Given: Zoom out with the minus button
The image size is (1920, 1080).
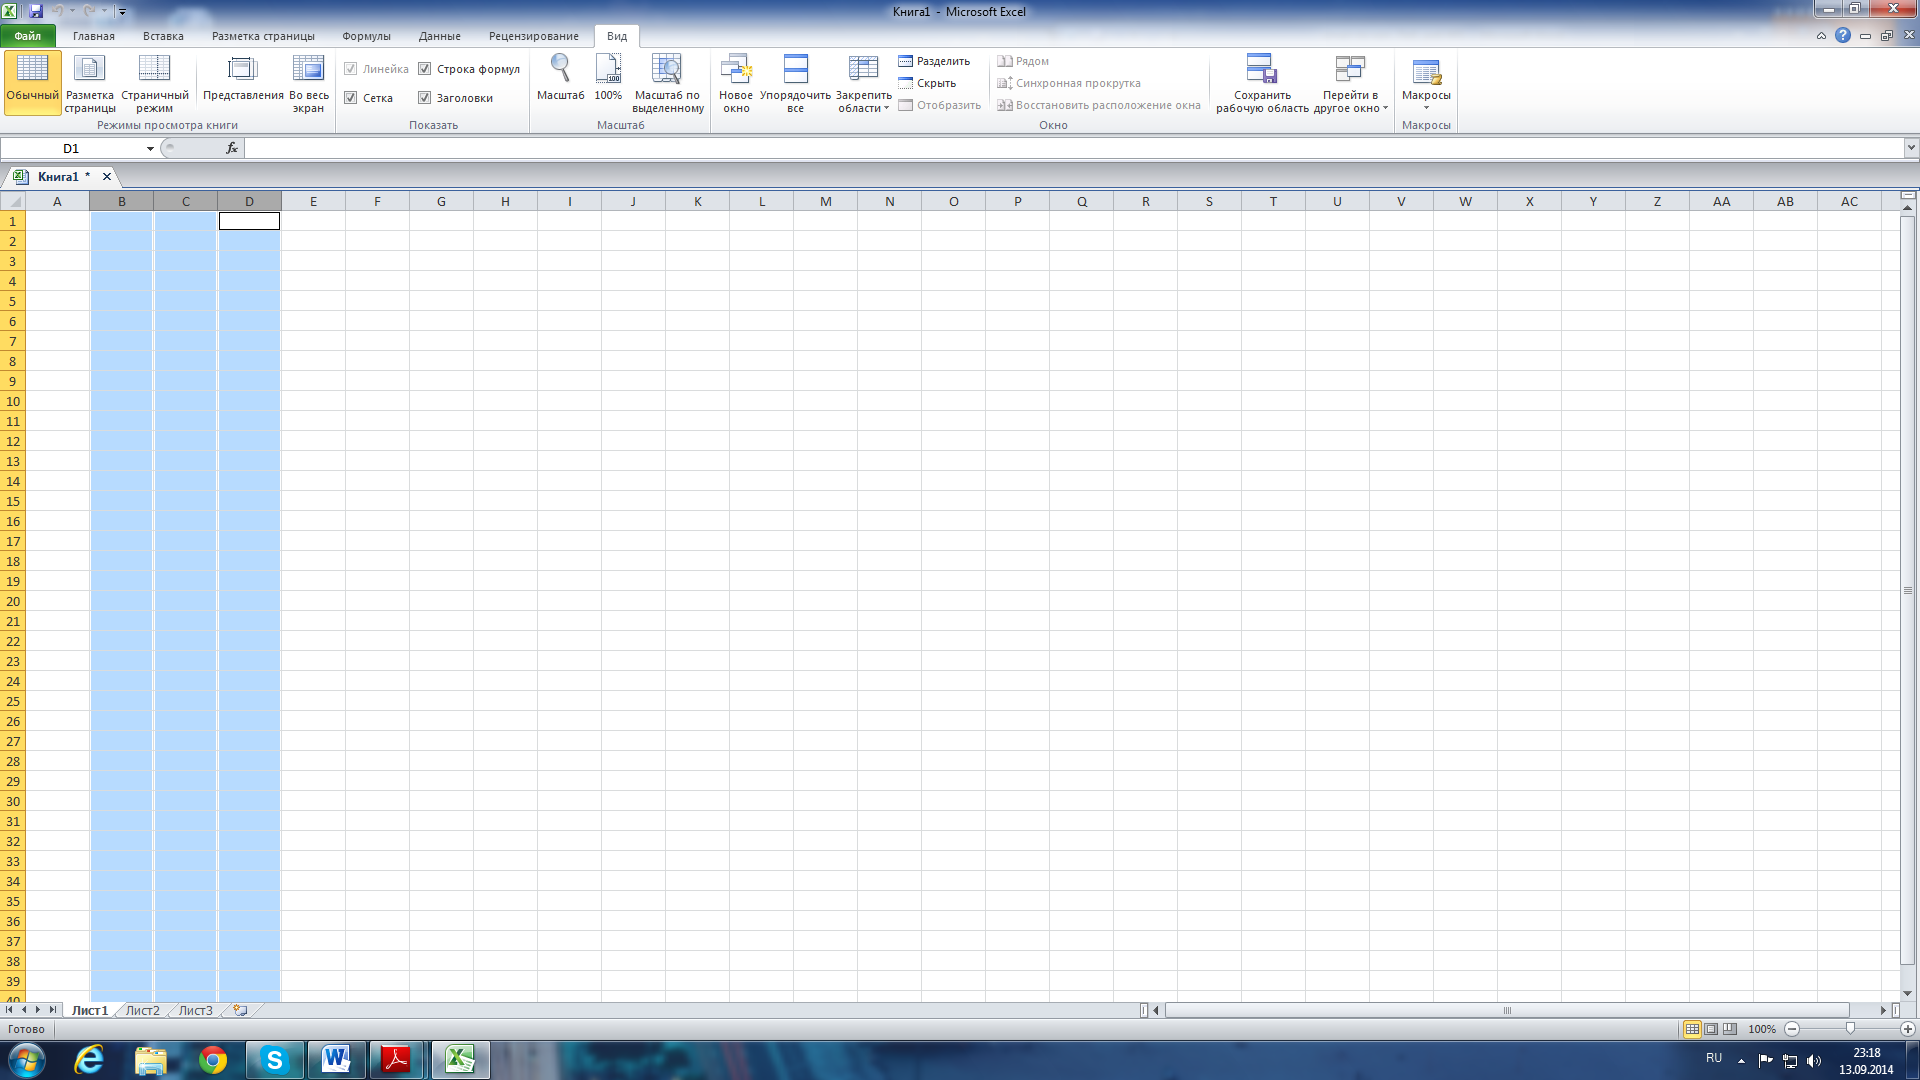Looking at the screenshot, I should point(1792,1029).
